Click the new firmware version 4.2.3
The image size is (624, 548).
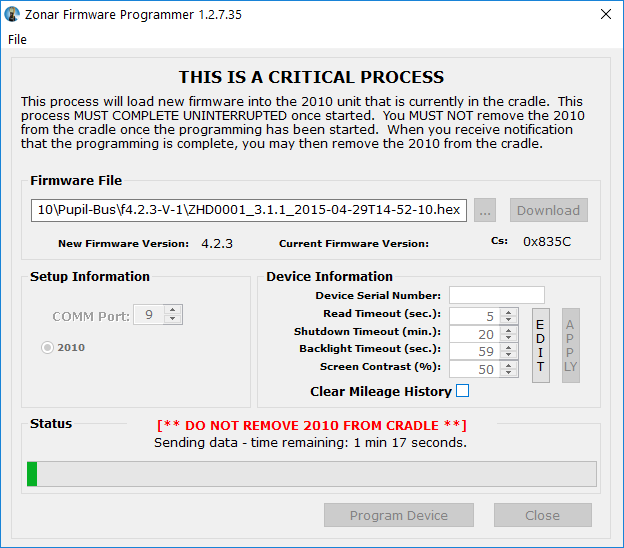217,244
